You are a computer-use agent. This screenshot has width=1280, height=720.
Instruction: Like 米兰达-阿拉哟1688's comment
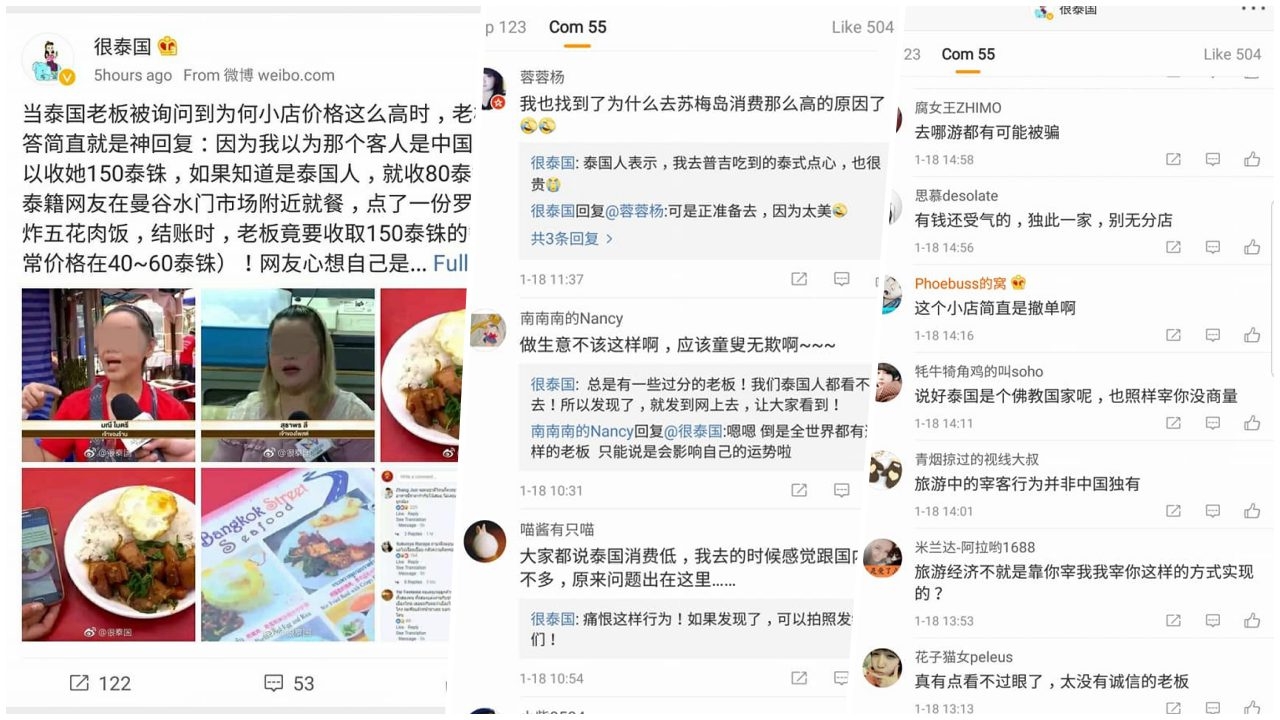pyautogui.click(x=1252, y=621)
